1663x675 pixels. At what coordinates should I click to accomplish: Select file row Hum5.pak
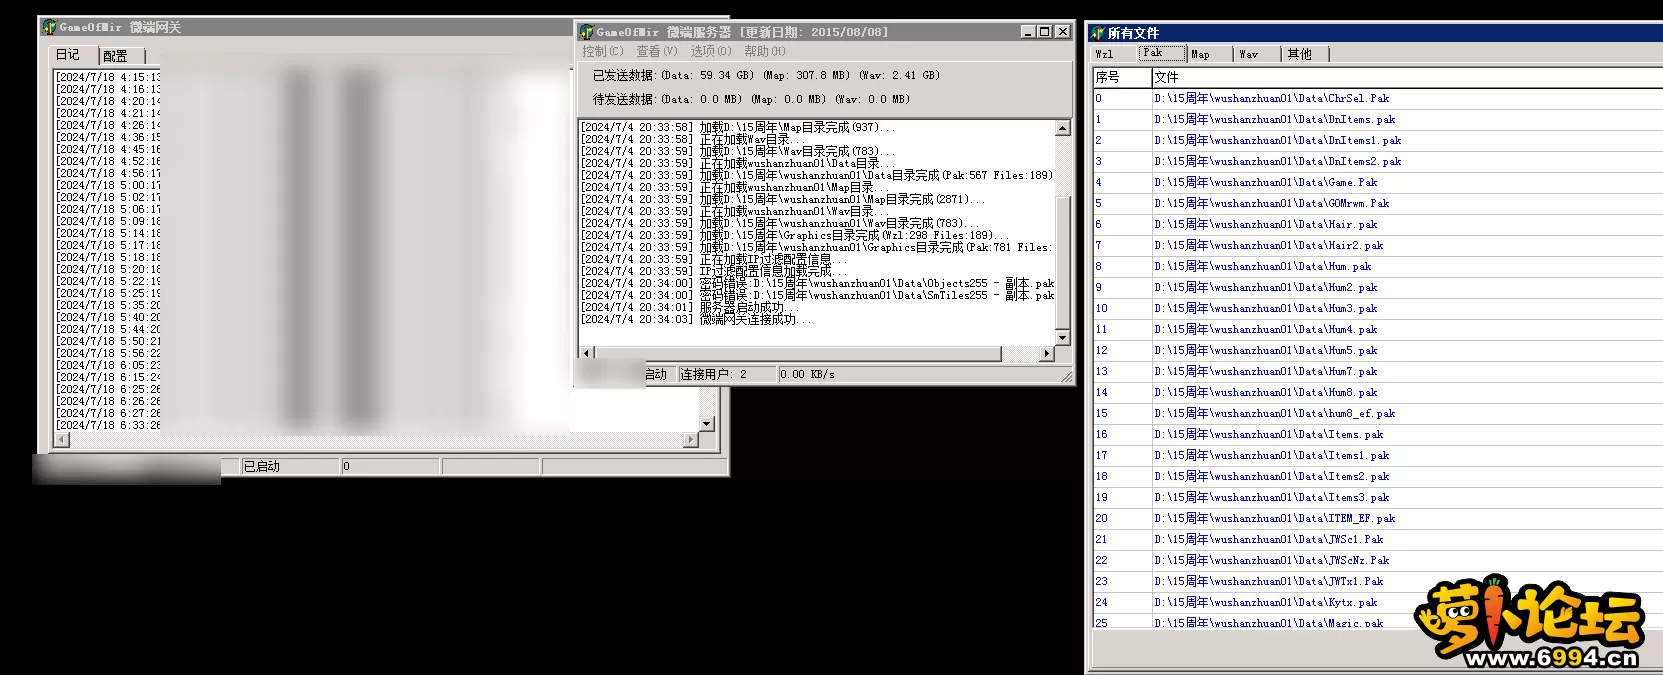[x=1377, y=350]
